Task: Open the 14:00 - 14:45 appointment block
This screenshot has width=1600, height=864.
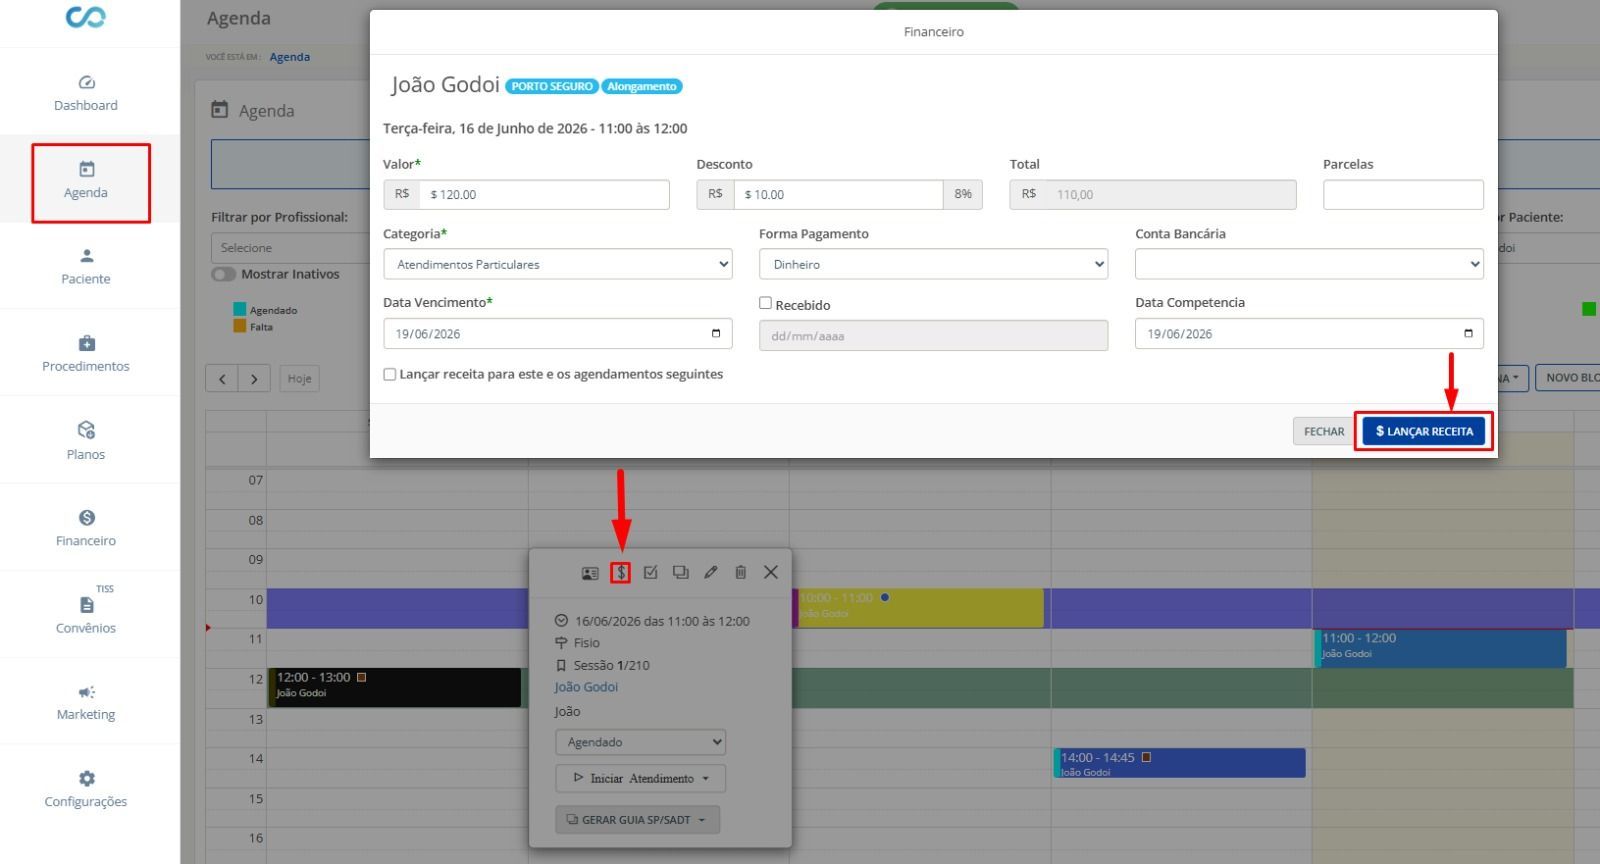Action: point(1180,763)
